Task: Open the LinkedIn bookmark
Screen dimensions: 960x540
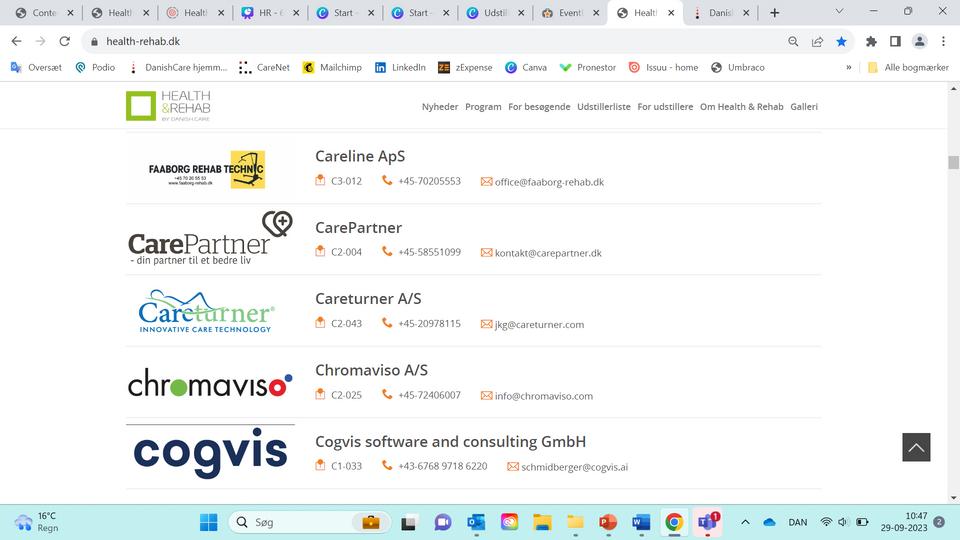Action: tap(400, 67)
